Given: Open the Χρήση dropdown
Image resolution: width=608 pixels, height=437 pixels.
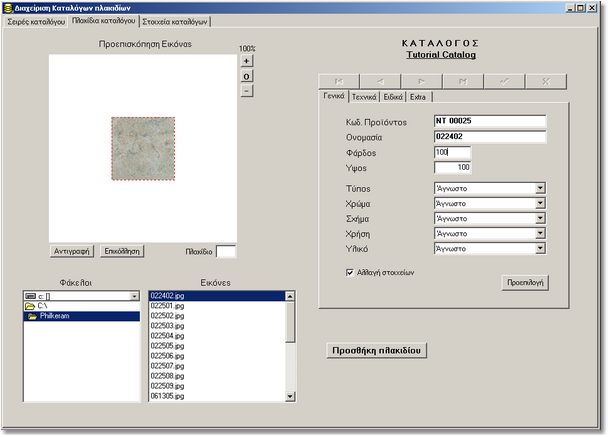Looking at the screenshot, I should point(540,234).
